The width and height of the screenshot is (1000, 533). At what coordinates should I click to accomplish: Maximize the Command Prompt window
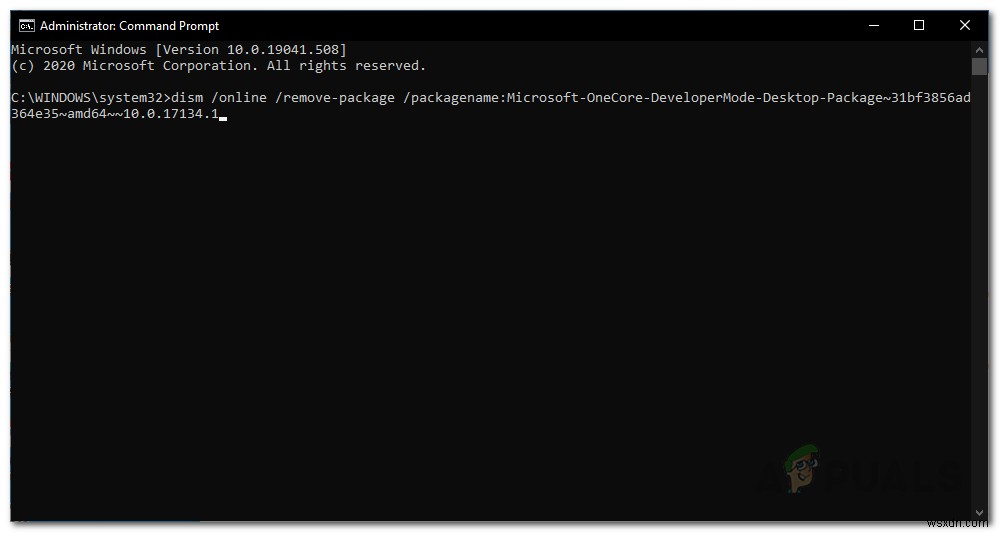click(919, 25)
